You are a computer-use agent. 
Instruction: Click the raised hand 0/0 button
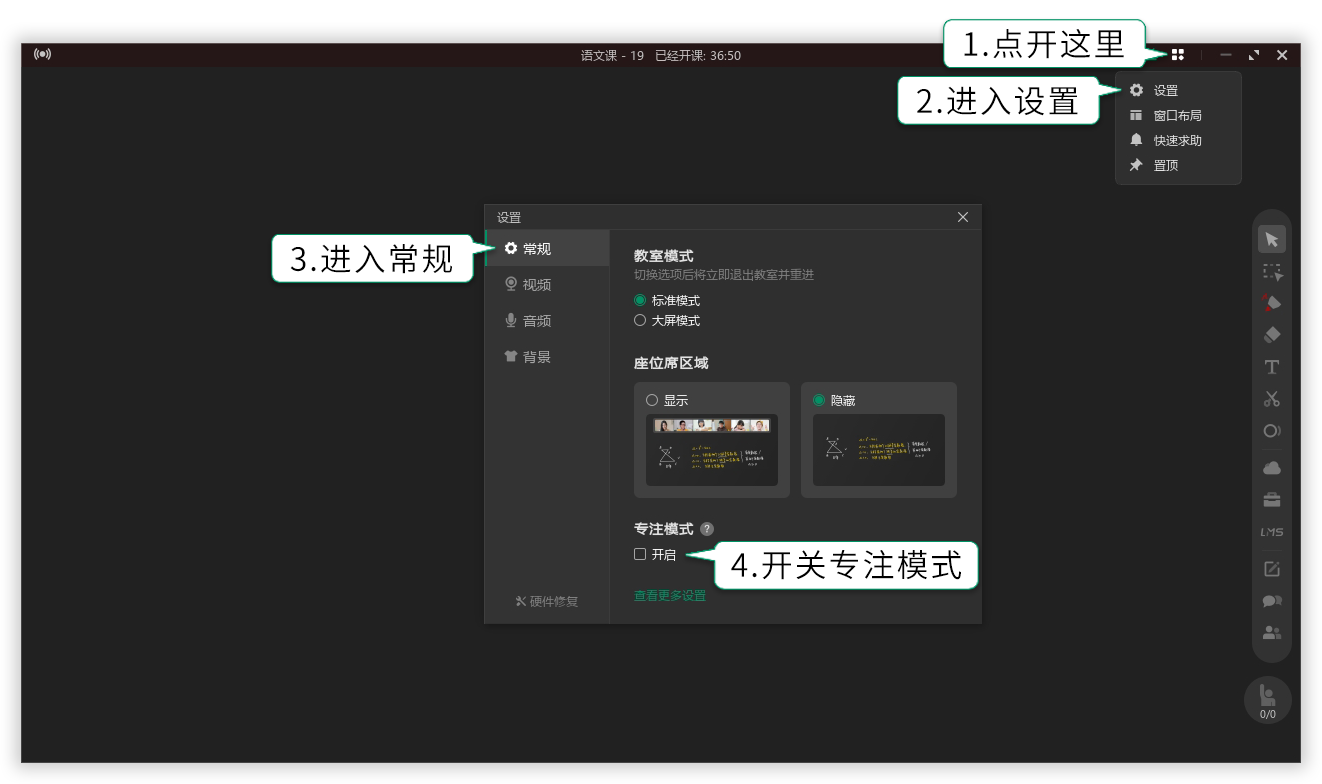click(x=1267, y=700)
